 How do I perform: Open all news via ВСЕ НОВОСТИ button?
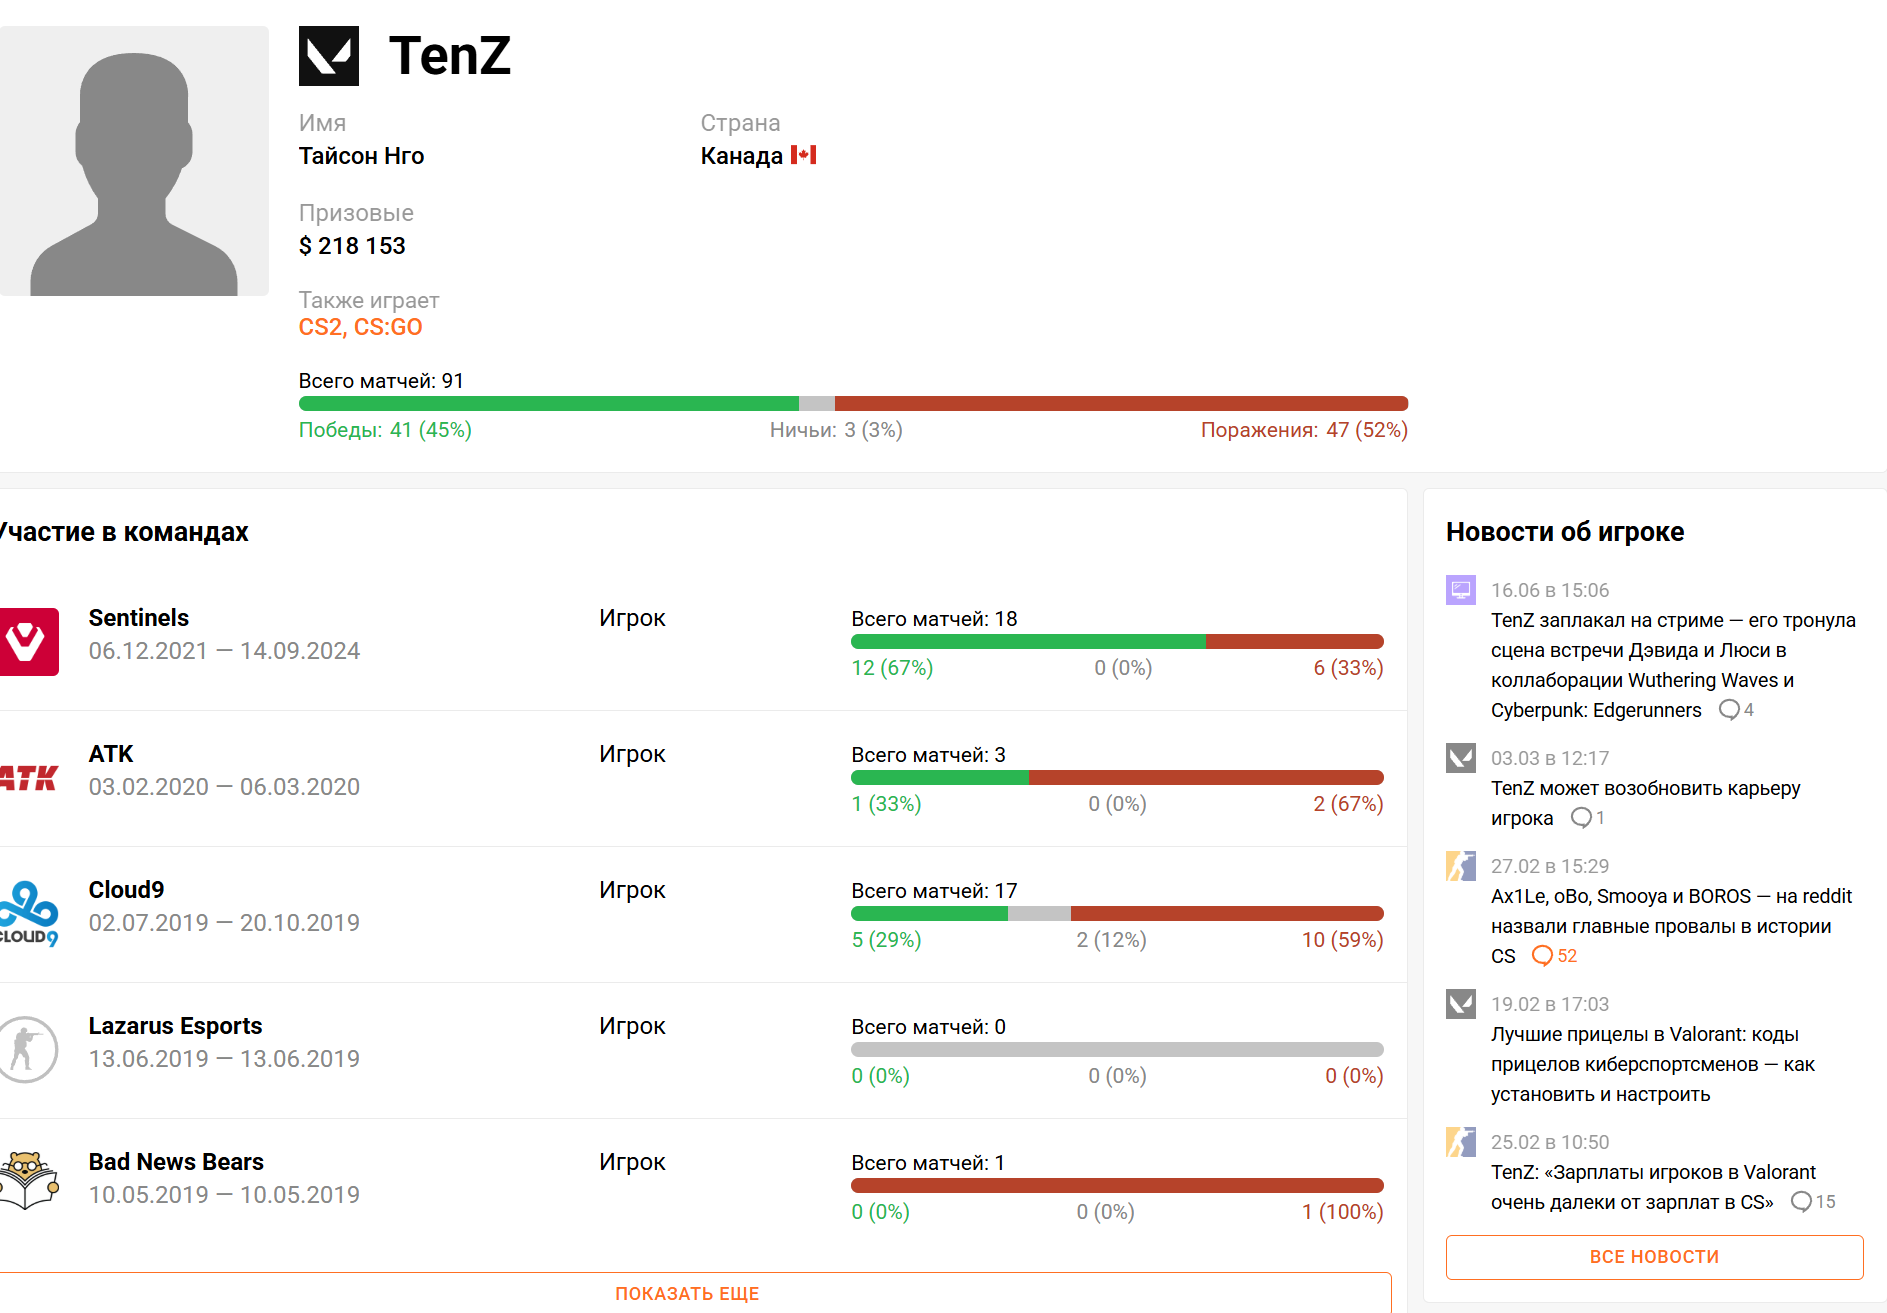pyautogui.click(x=1654, y=1257)
